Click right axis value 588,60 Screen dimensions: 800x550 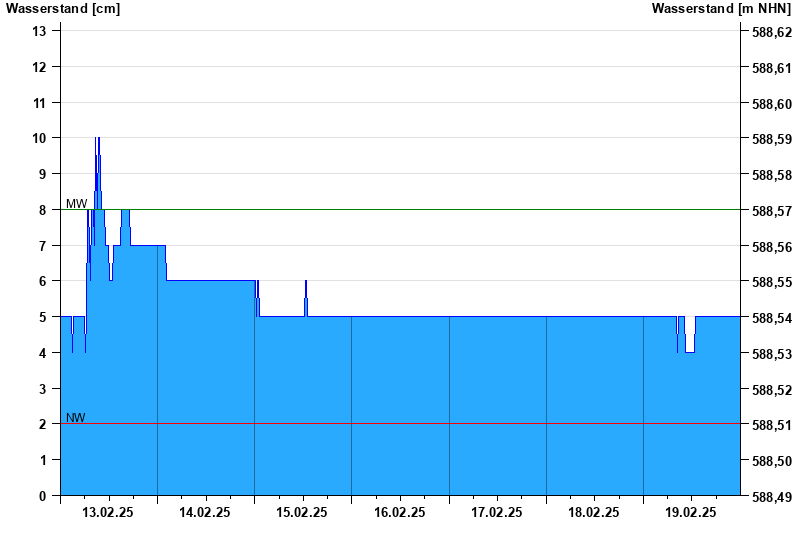click(772, 104)
